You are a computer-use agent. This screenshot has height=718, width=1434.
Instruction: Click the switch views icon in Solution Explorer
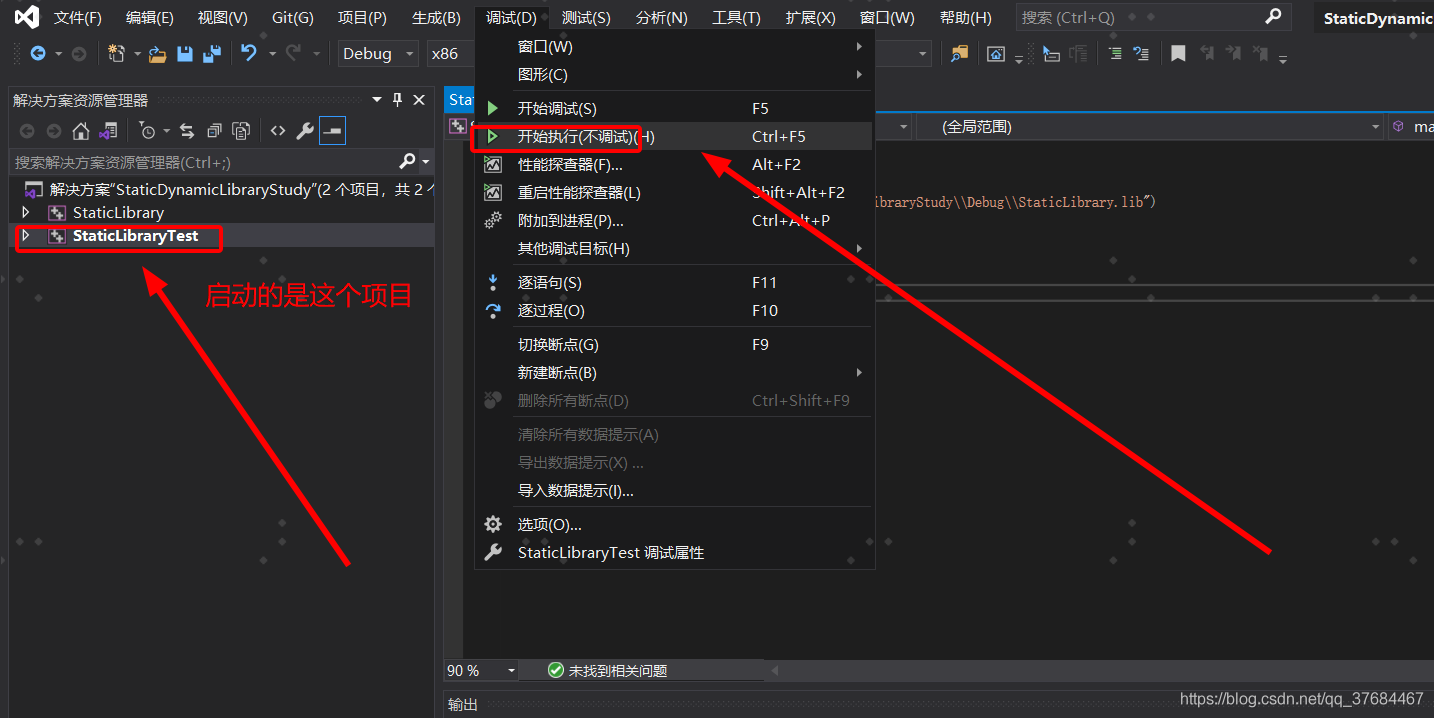coord(108,131)
